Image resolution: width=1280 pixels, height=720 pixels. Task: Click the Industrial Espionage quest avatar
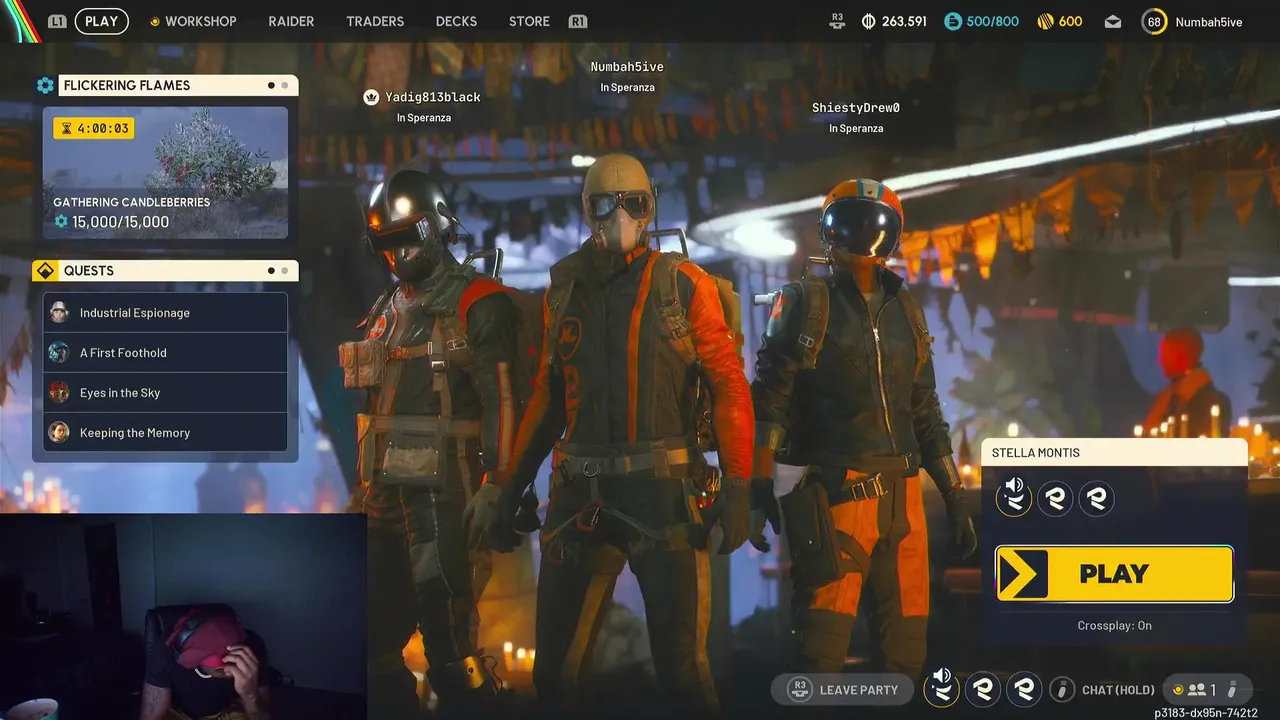point(59,312)
